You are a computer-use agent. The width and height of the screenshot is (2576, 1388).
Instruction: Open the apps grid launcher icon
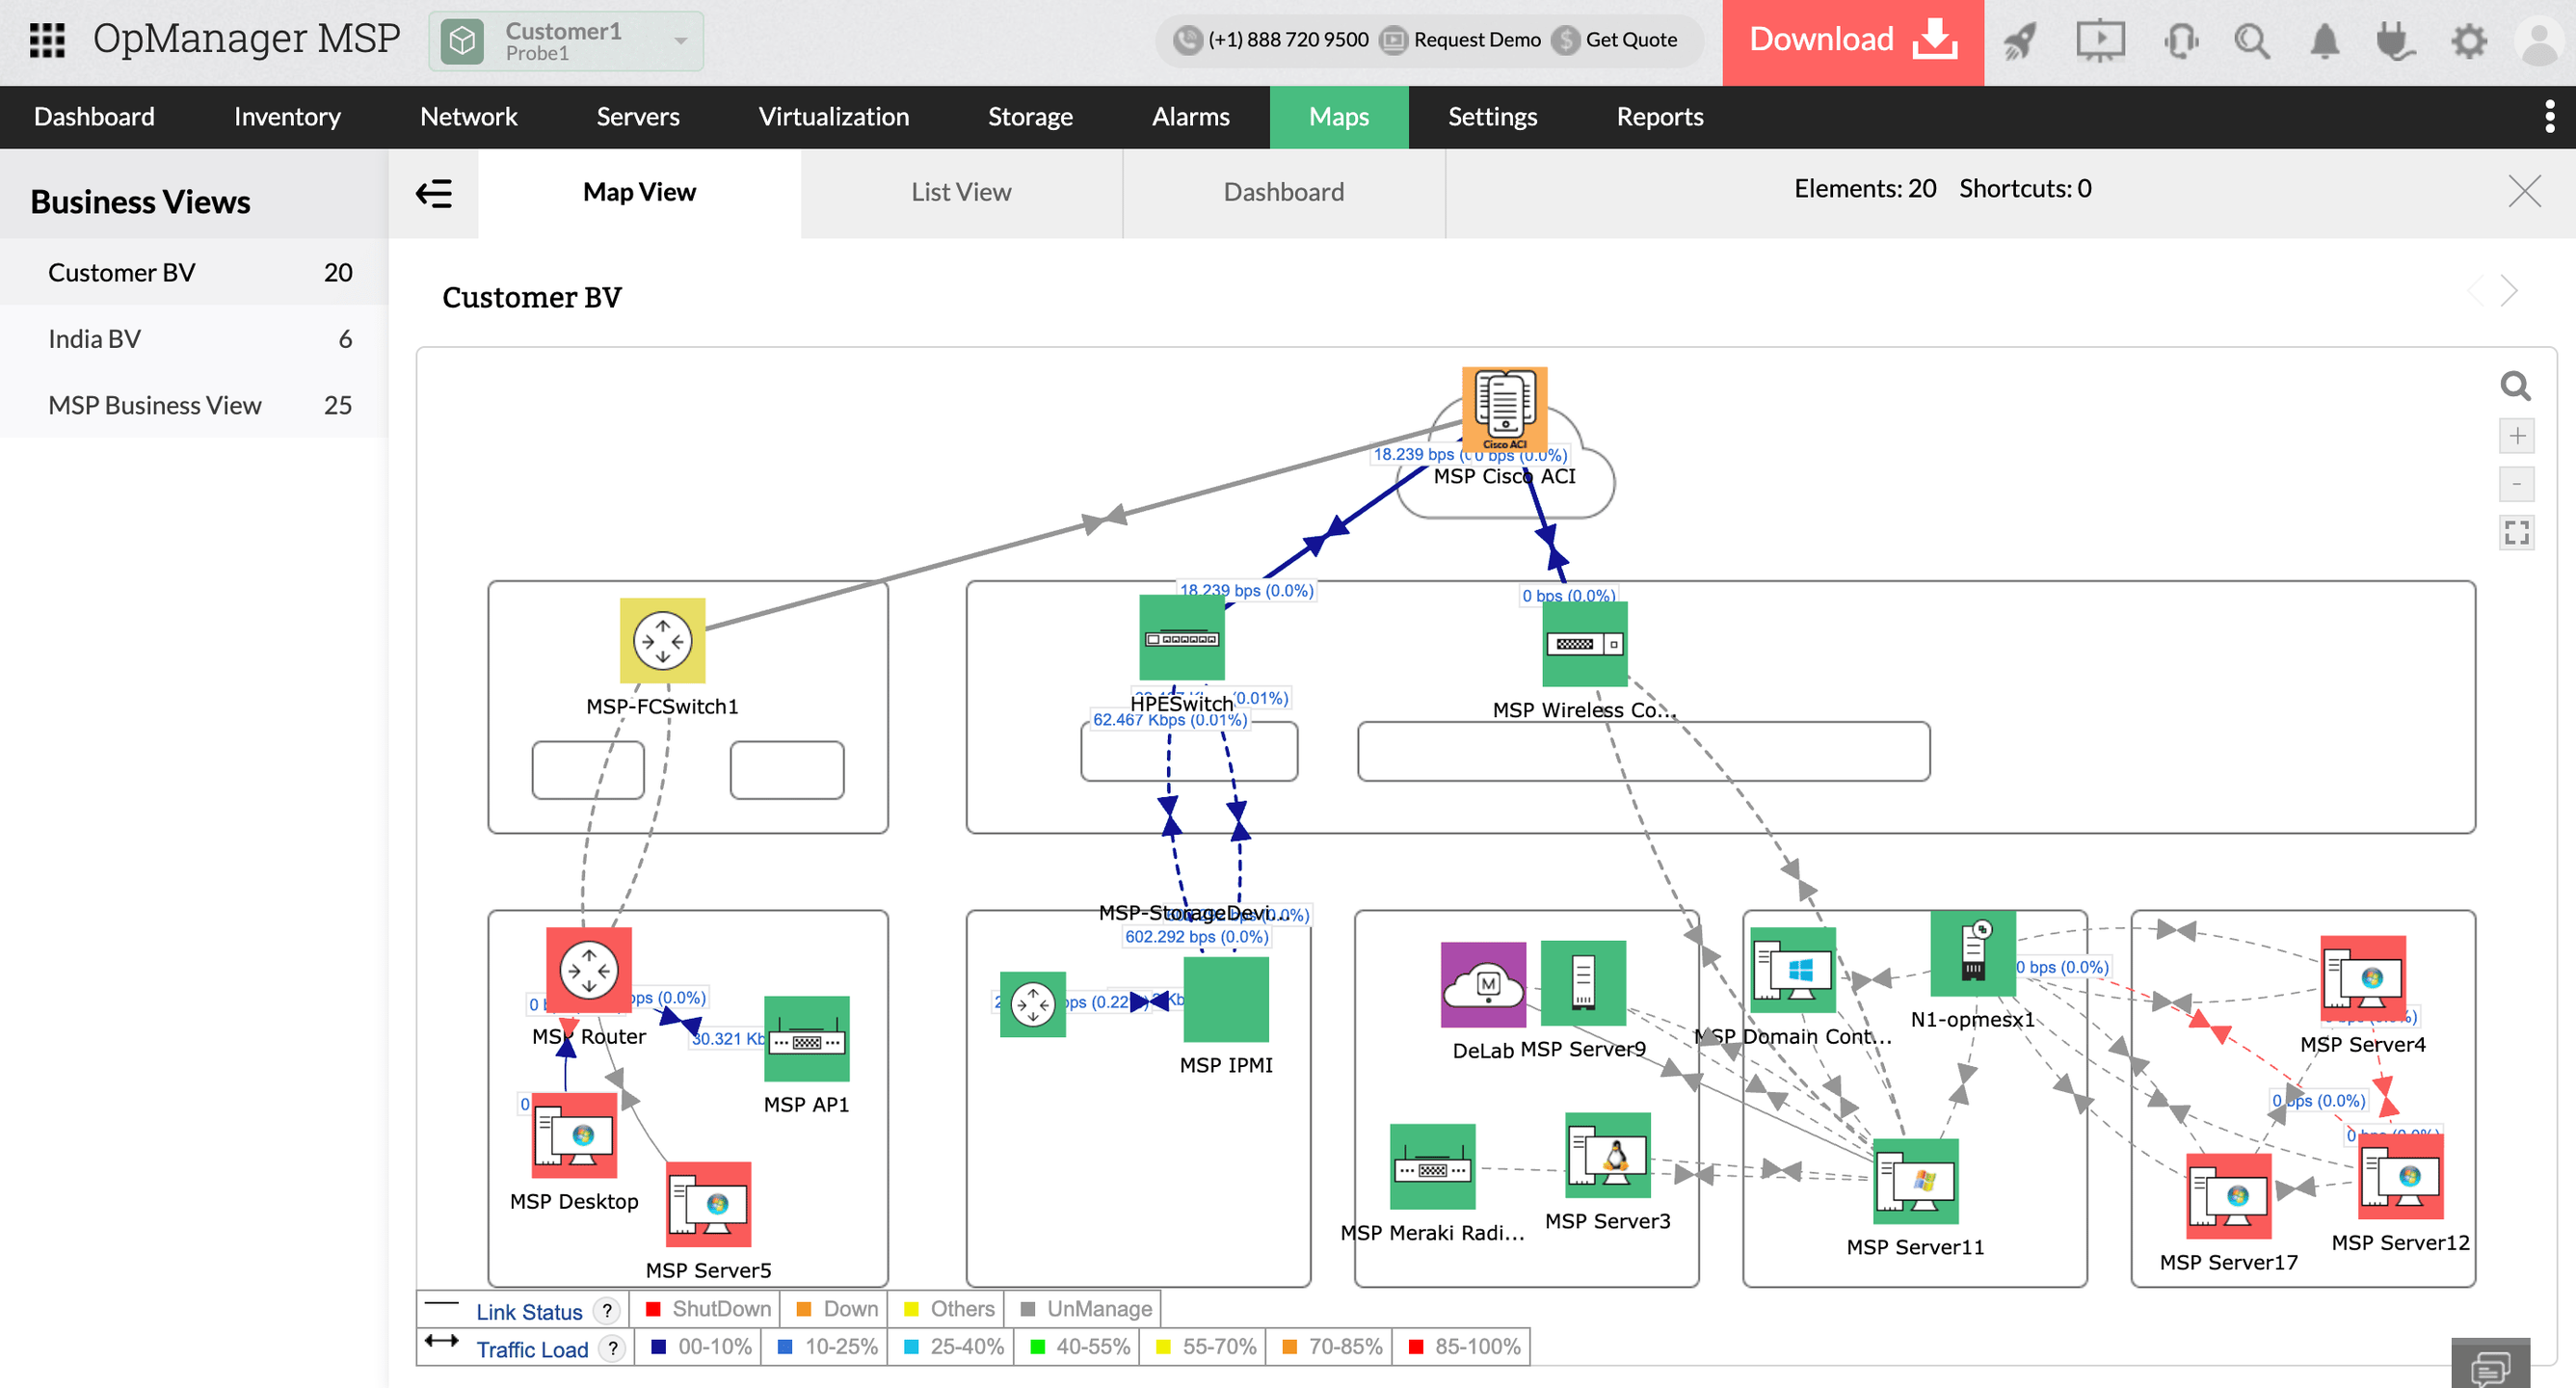(x=47, y=40)
